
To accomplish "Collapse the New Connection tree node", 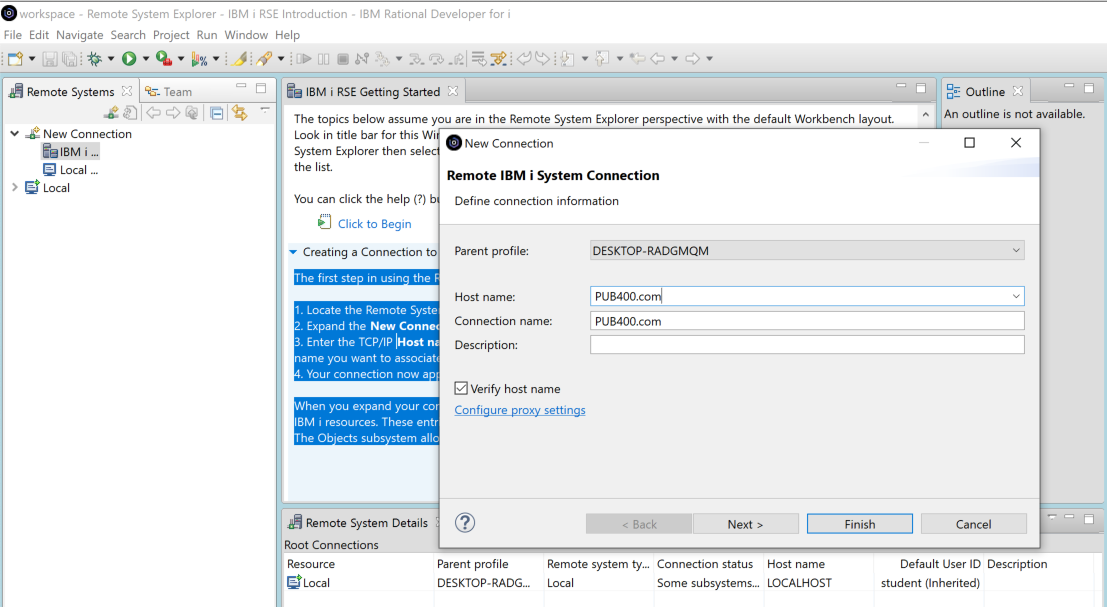I will [14, 134].
